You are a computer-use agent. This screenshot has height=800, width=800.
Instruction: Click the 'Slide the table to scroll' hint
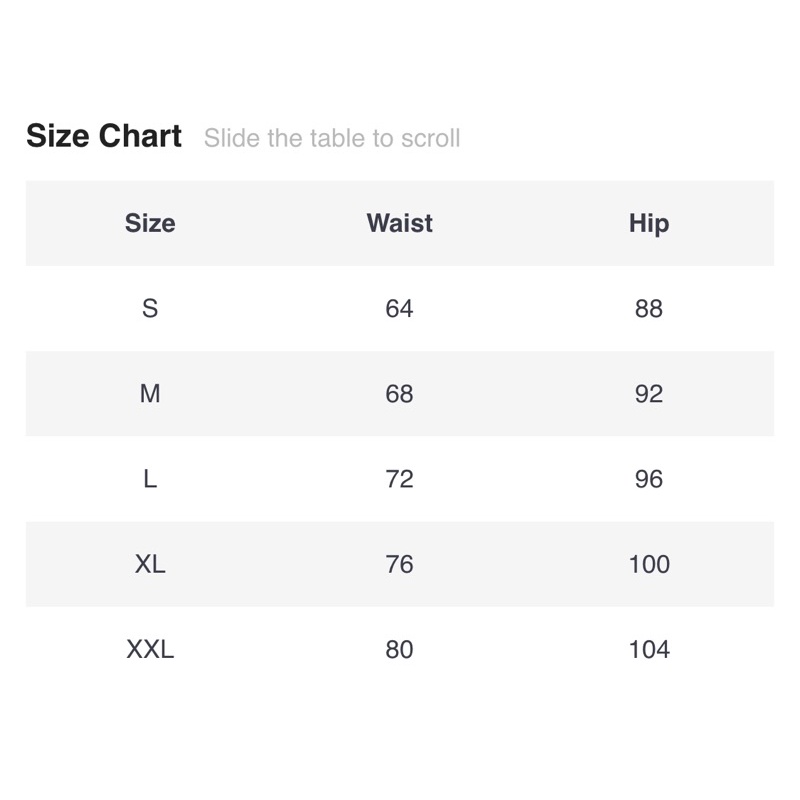[332, 138]
